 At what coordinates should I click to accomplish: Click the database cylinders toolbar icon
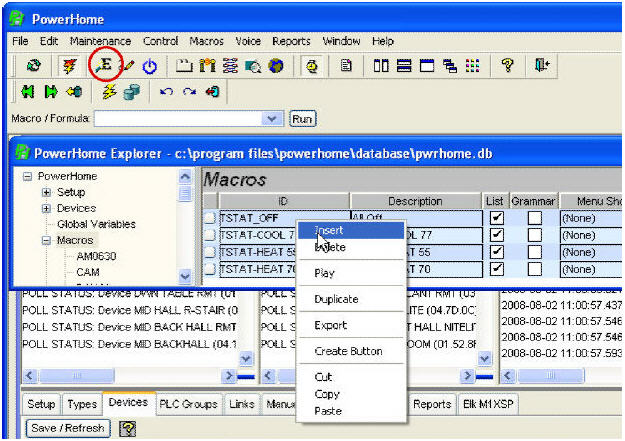click(x=132, y=92)
